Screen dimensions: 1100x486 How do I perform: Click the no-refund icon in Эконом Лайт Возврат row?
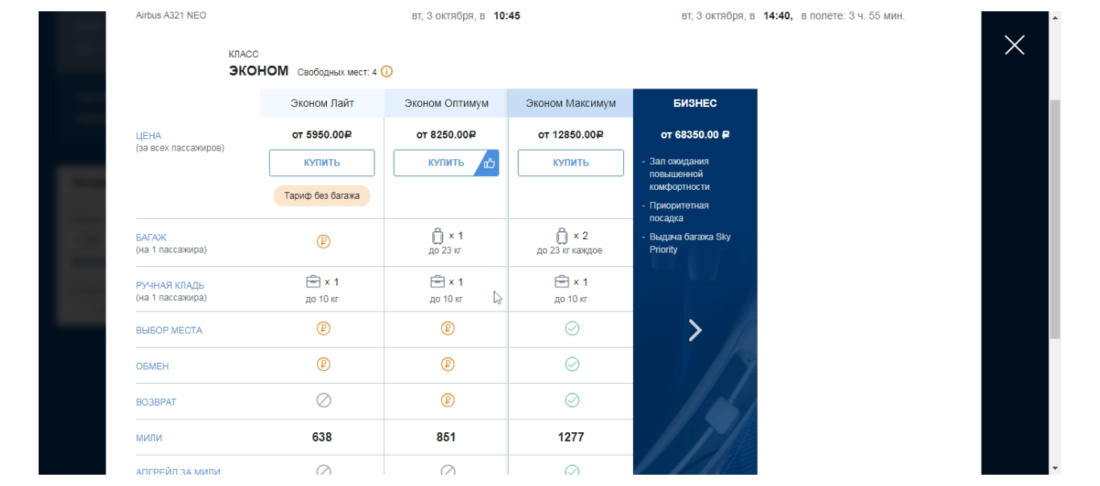tap(323, 400)
